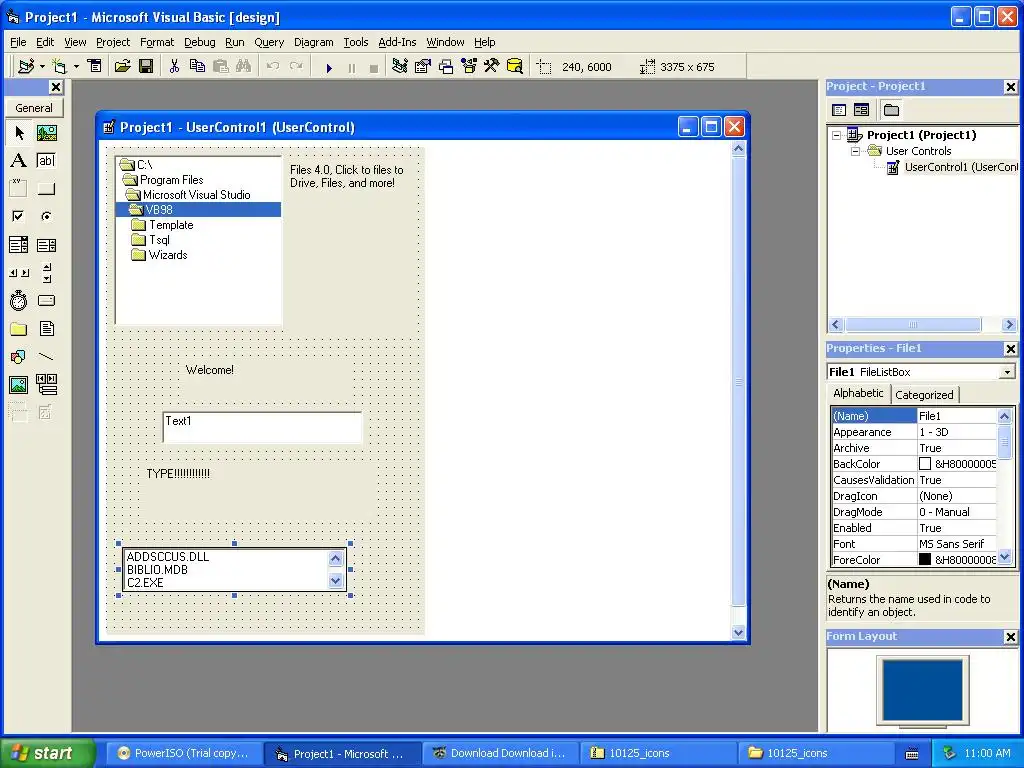Click the Copy toolbar icon
Viewport: 1024px width, 768px height.
click(197, 66)
